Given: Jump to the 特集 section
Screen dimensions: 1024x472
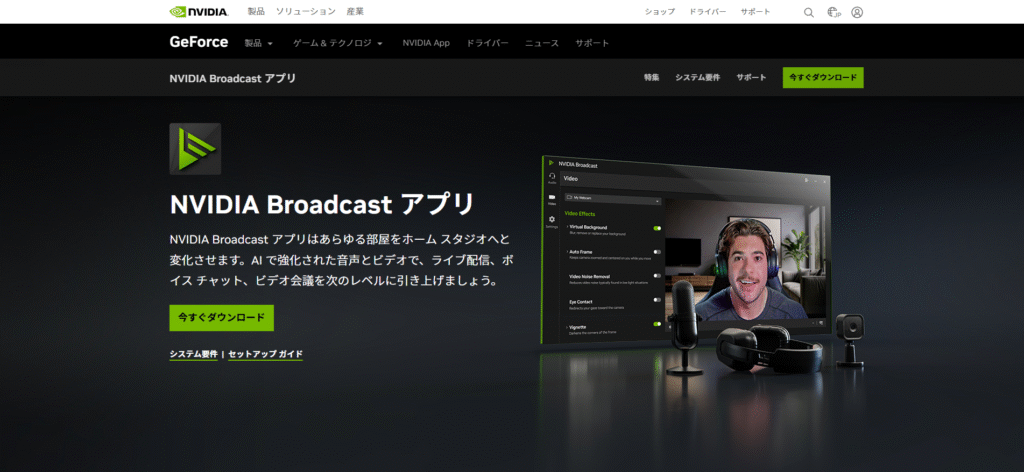Looking at the screenshot, I should [x=651, y=78].
